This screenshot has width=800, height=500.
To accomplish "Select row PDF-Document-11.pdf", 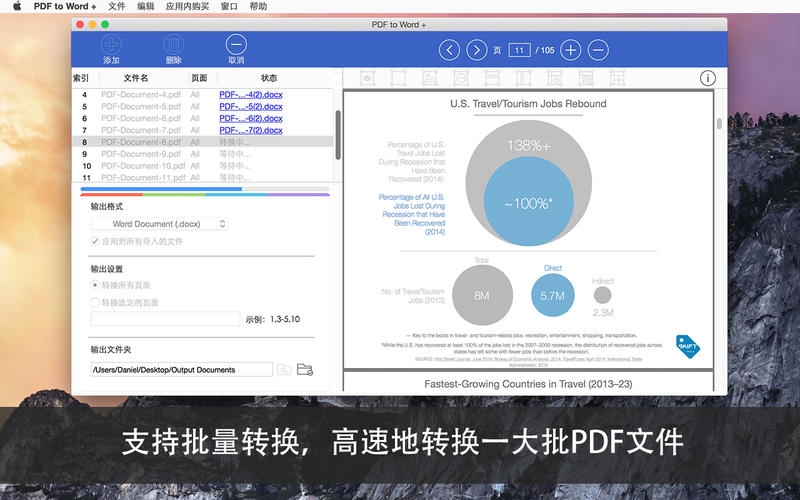I will pos(203,178).
